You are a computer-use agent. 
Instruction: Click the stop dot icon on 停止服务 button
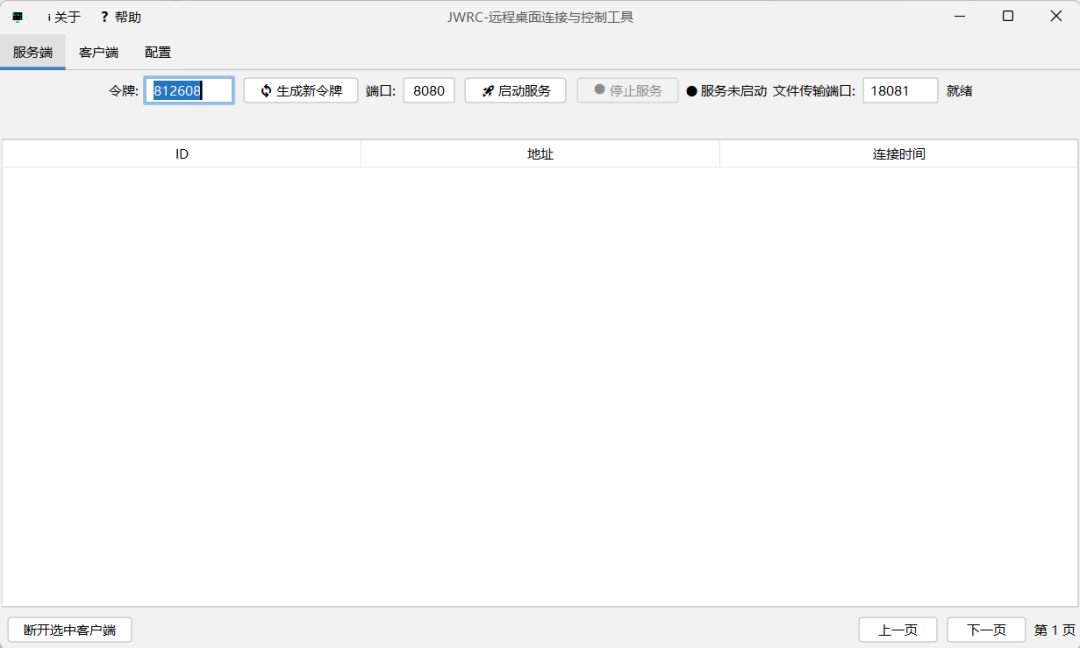click(601, 90)
